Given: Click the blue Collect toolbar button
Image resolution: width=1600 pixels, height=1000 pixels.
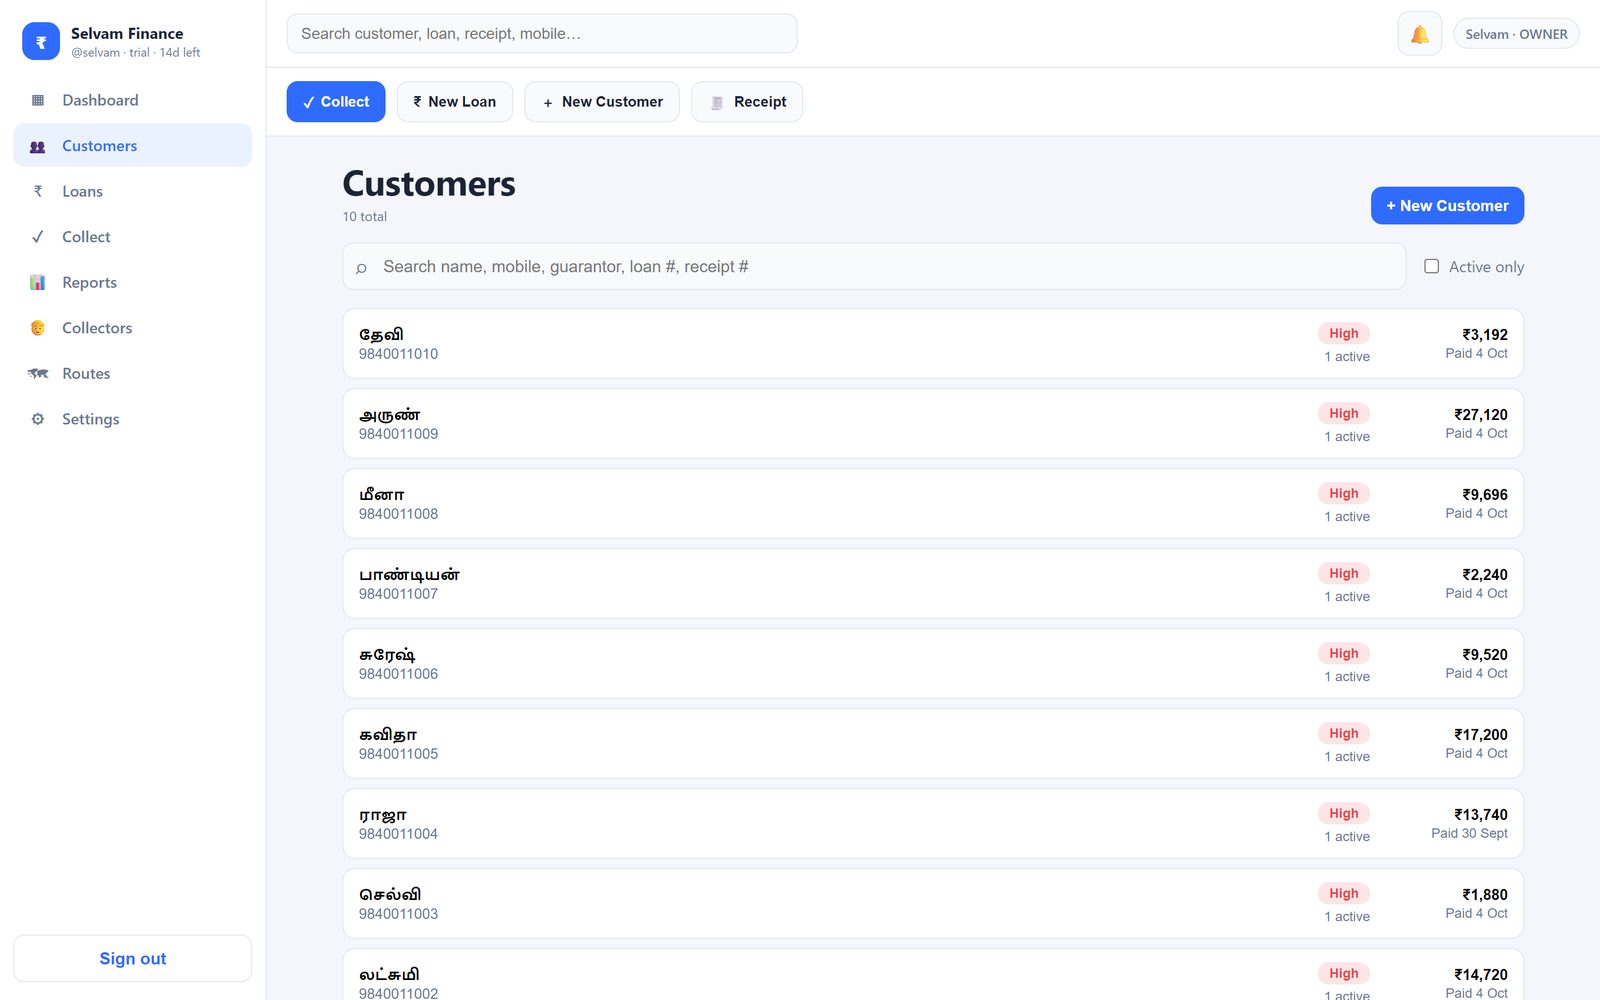Looking at the screenshot, I should click(336, 102).
